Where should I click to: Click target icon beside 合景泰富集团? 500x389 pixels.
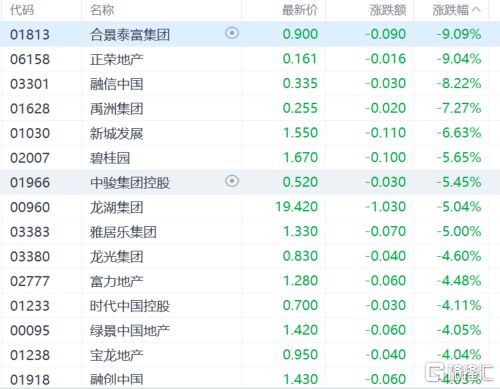click(x=232, y=33)
